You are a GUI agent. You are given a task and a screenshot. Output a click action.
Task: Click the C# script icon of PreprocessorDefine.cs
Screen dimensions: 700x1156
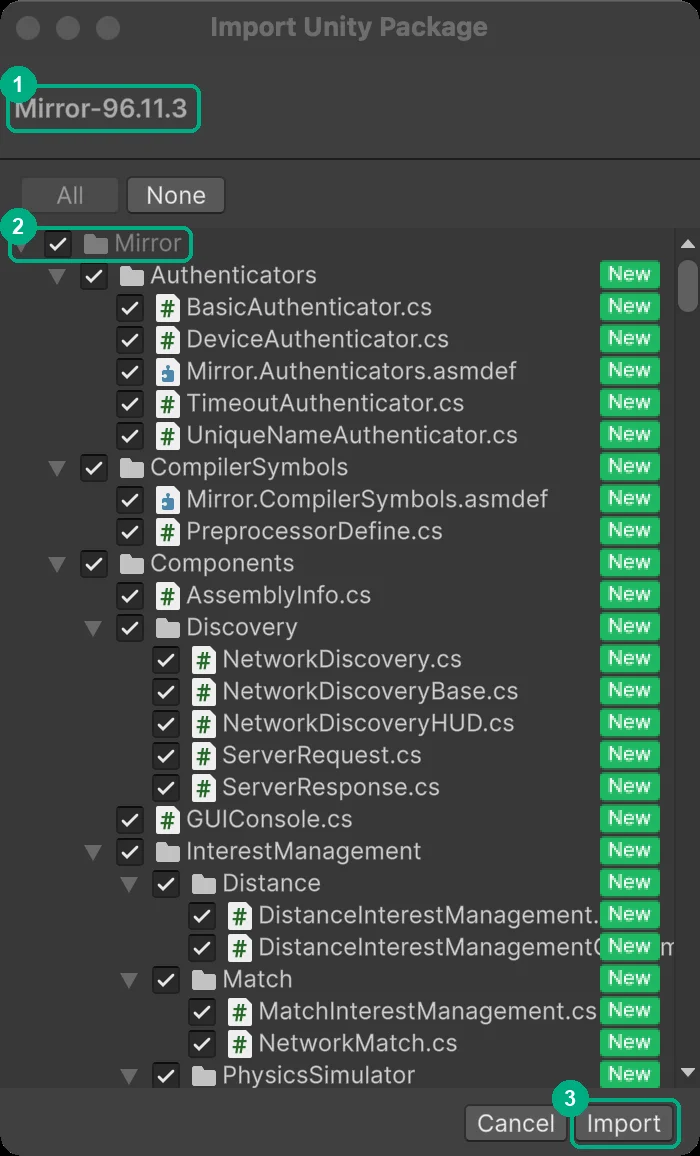click(167, 532)
